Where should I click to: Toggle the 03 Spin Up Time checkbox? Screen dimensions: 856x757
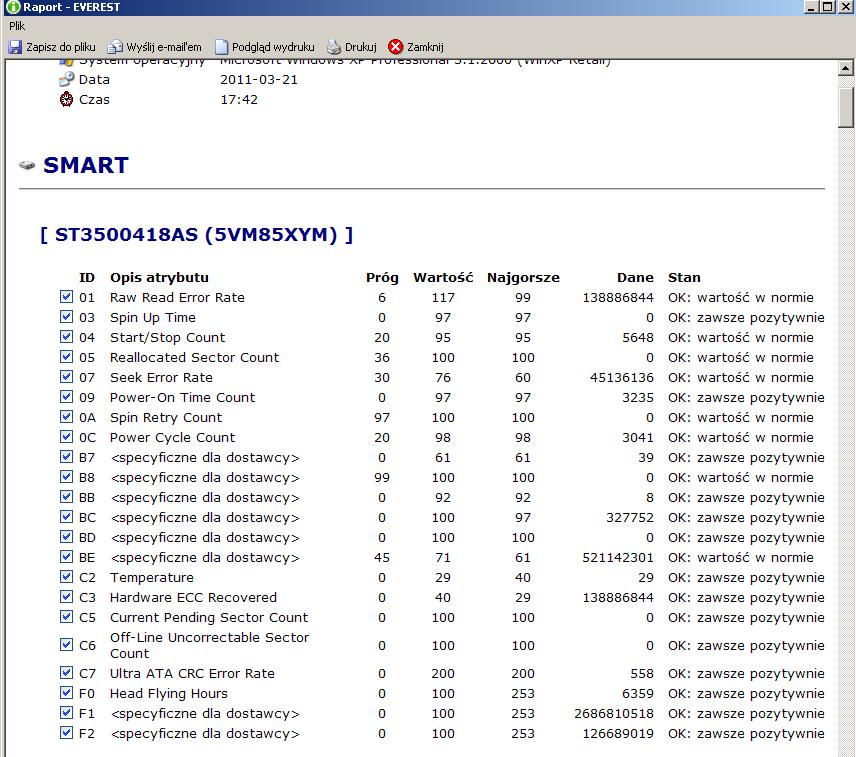66,317
